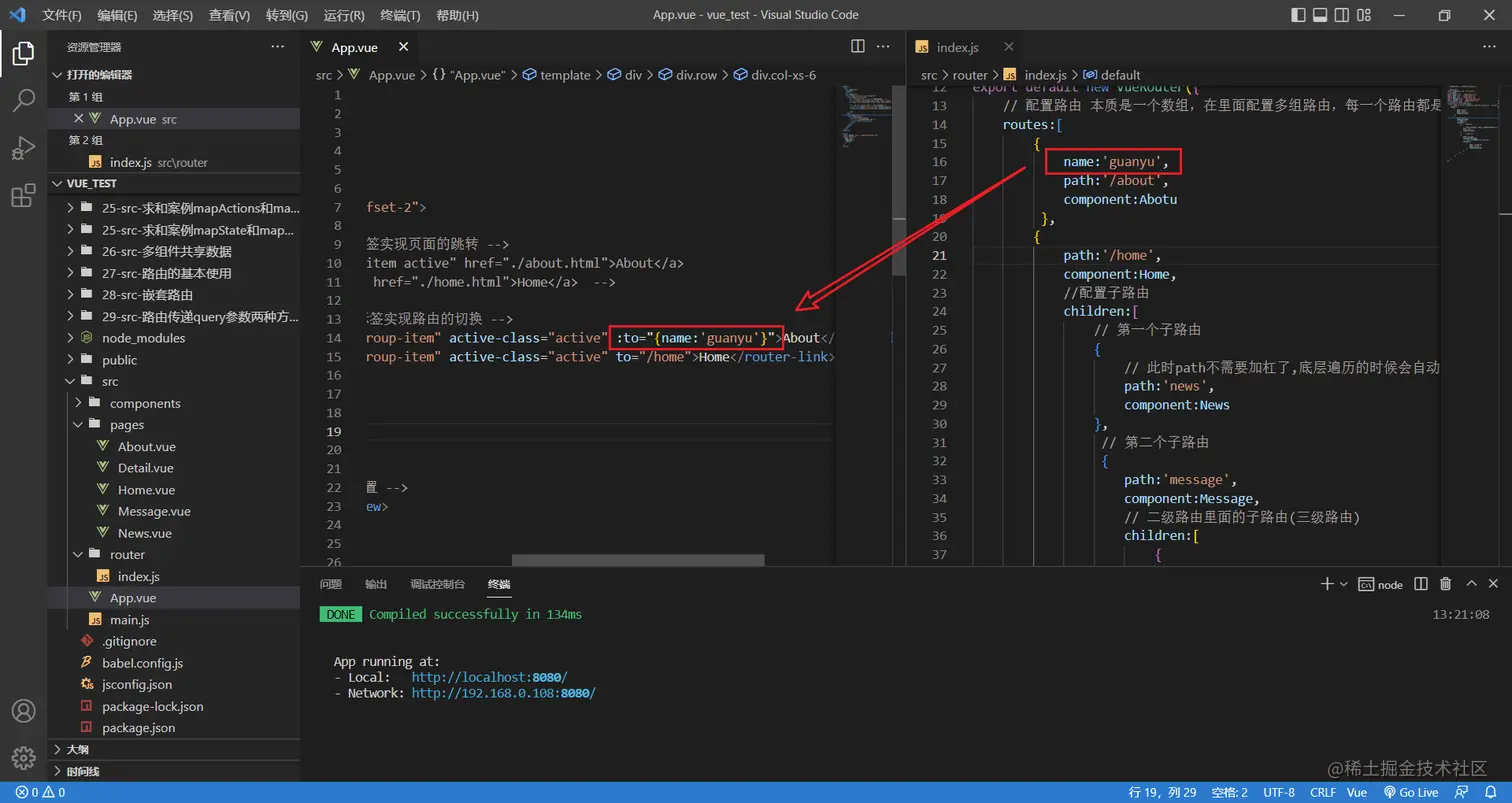Open the 终端(T) menu
The height and width of the screenshot is (803, 1512).
pyautogui.click(x=401, y=15)
